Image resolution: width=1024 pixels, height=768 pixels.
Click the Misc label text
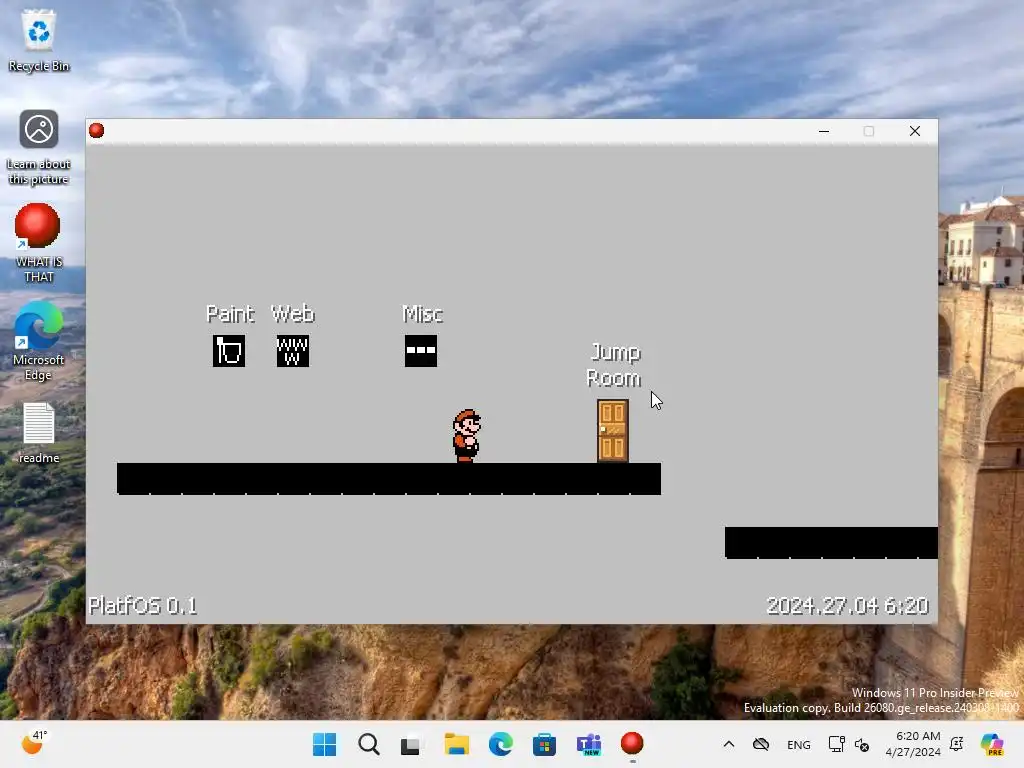pos(422,314)
